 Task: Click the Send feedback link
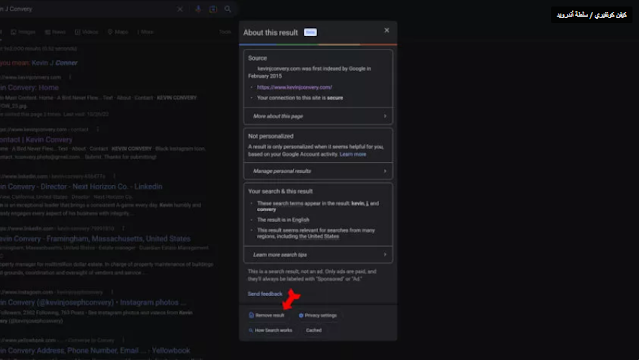265,294
